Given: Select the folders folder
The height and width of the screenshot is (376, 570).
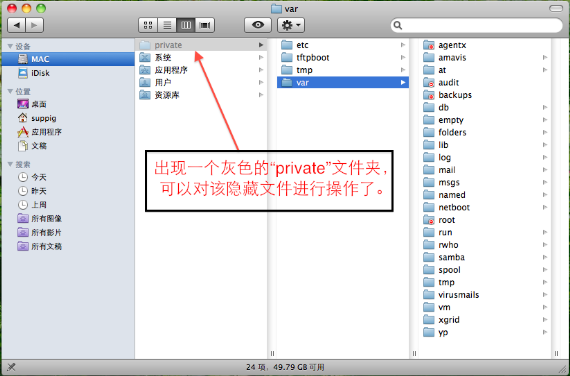Looking at the screenshot, I should coord(485,132).
